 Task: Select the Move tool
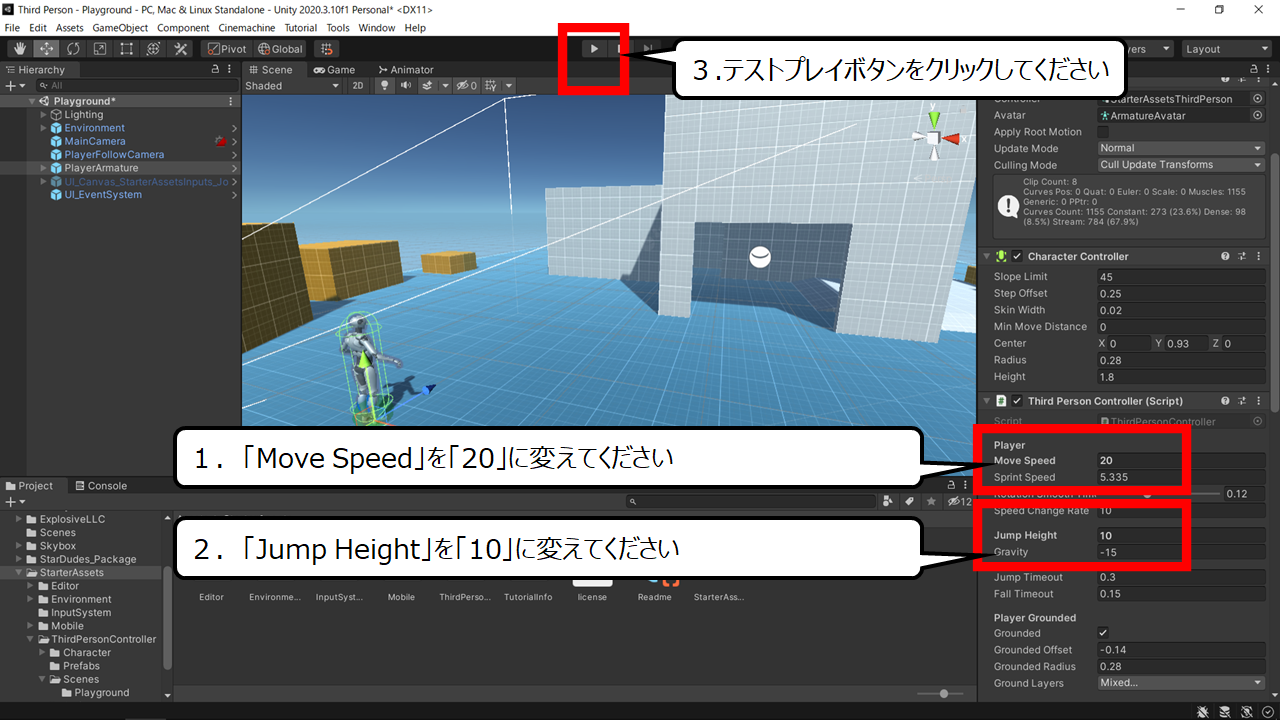pyautogui.click(x=46, y=48)
